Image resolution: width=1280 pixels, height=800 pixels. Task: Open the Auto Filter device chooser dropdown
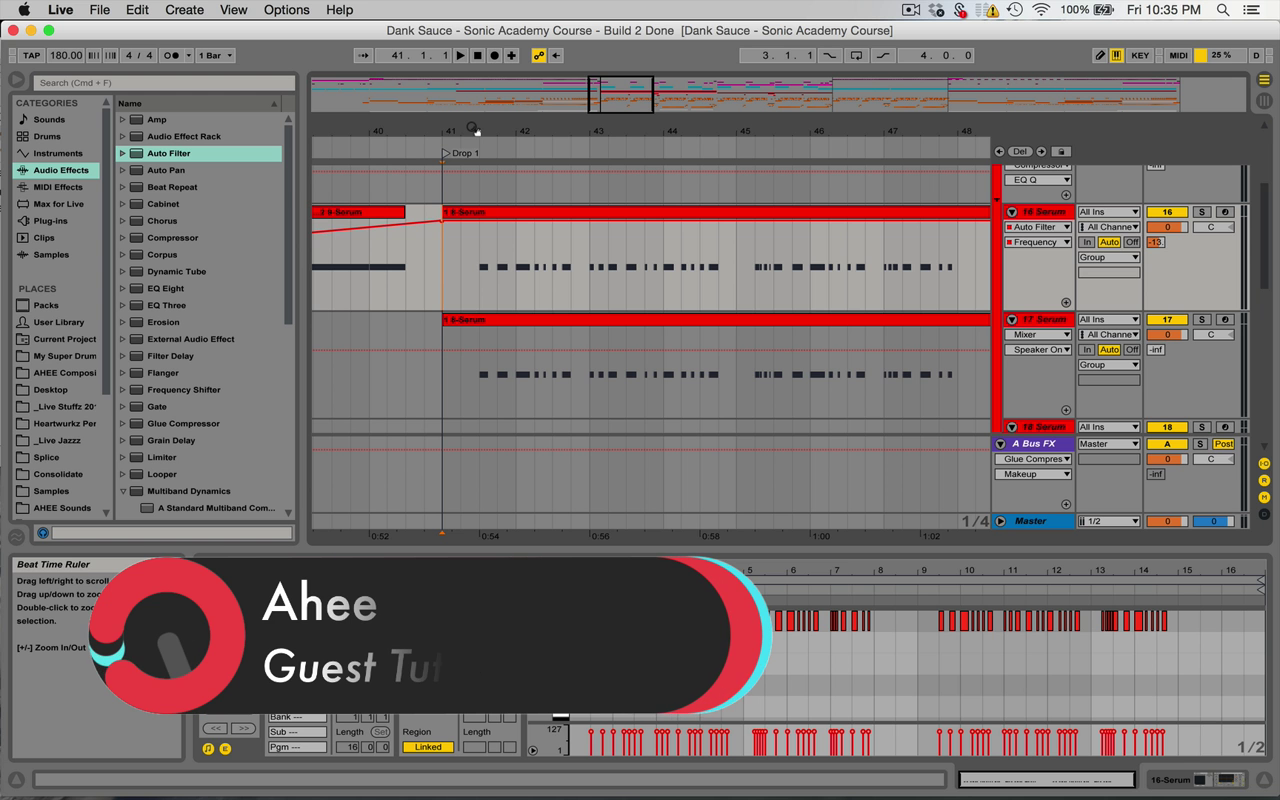point(1038,227)
